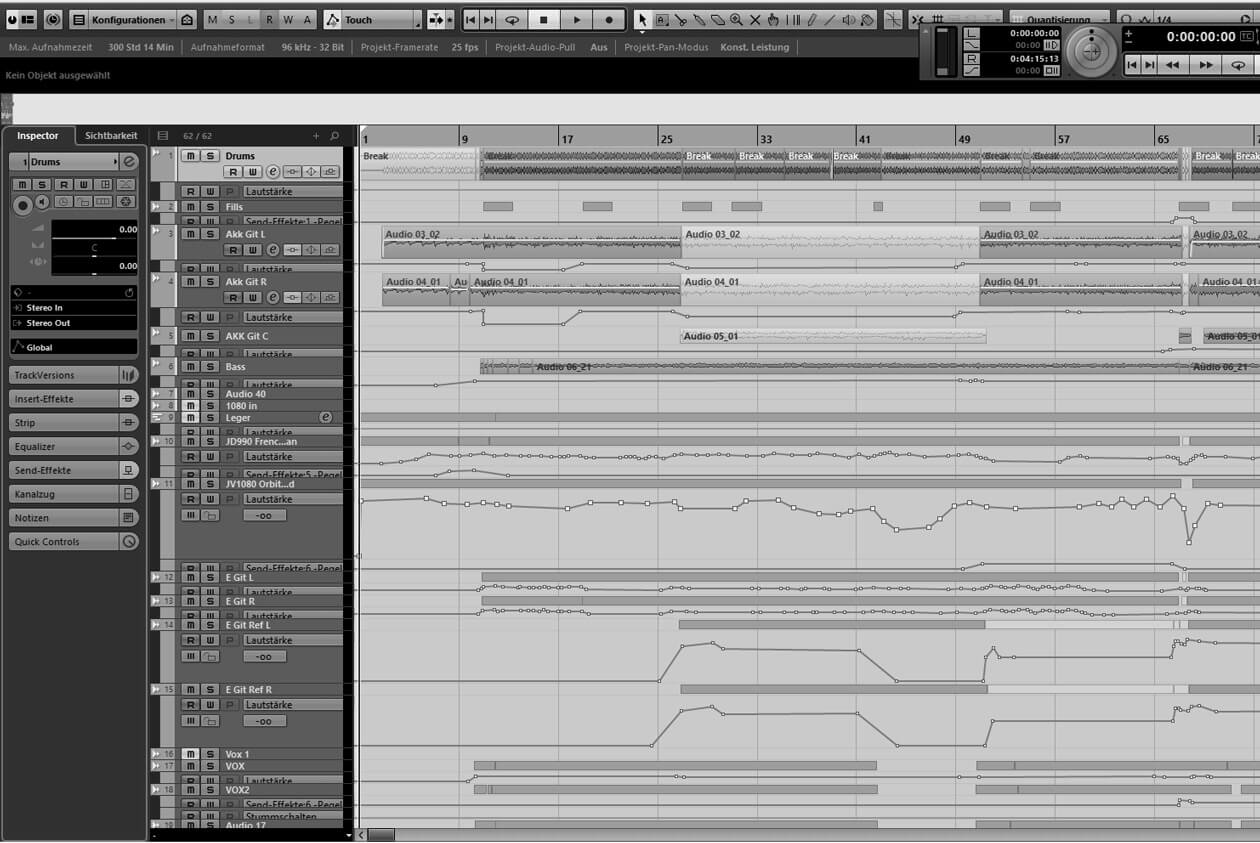Switch to the Sichtbarkeit tab
The height and width of the screenshot is (843, 1260).
pos(111,136)
